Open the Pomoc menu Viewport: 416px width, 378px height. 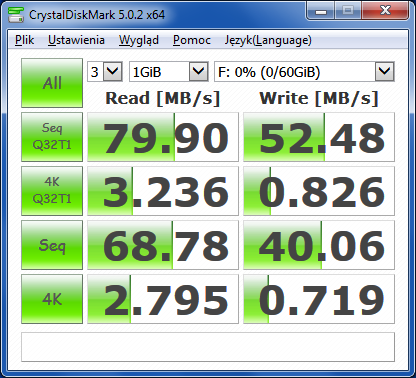pos(192,40)
